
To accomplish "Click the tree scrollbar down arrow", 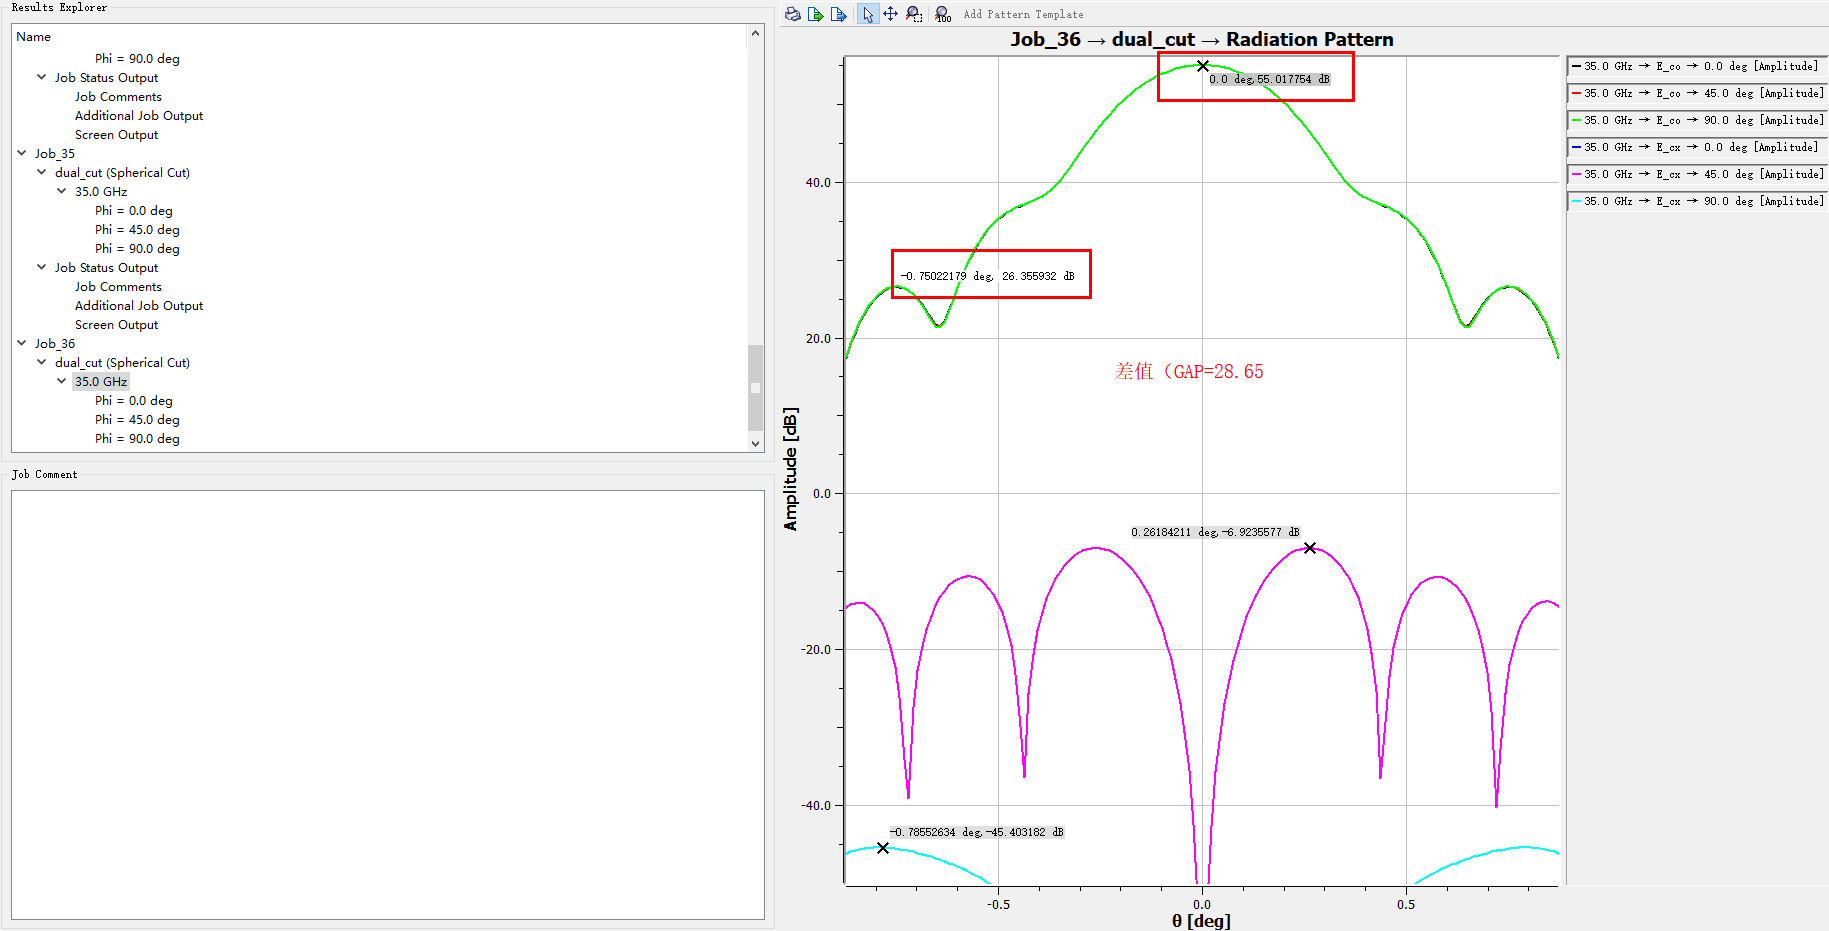I will point(755,443).
